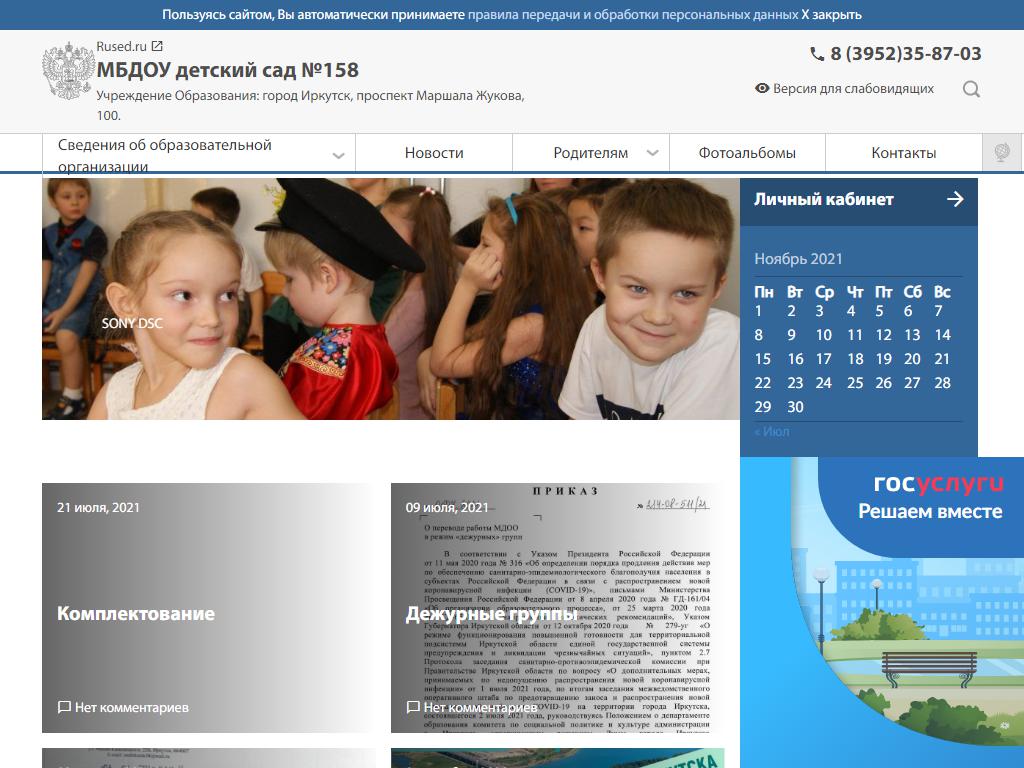Close the personal data notice banner
Image resolution: width=1024 pixels, height=768 pixels.
coord(831,15)
